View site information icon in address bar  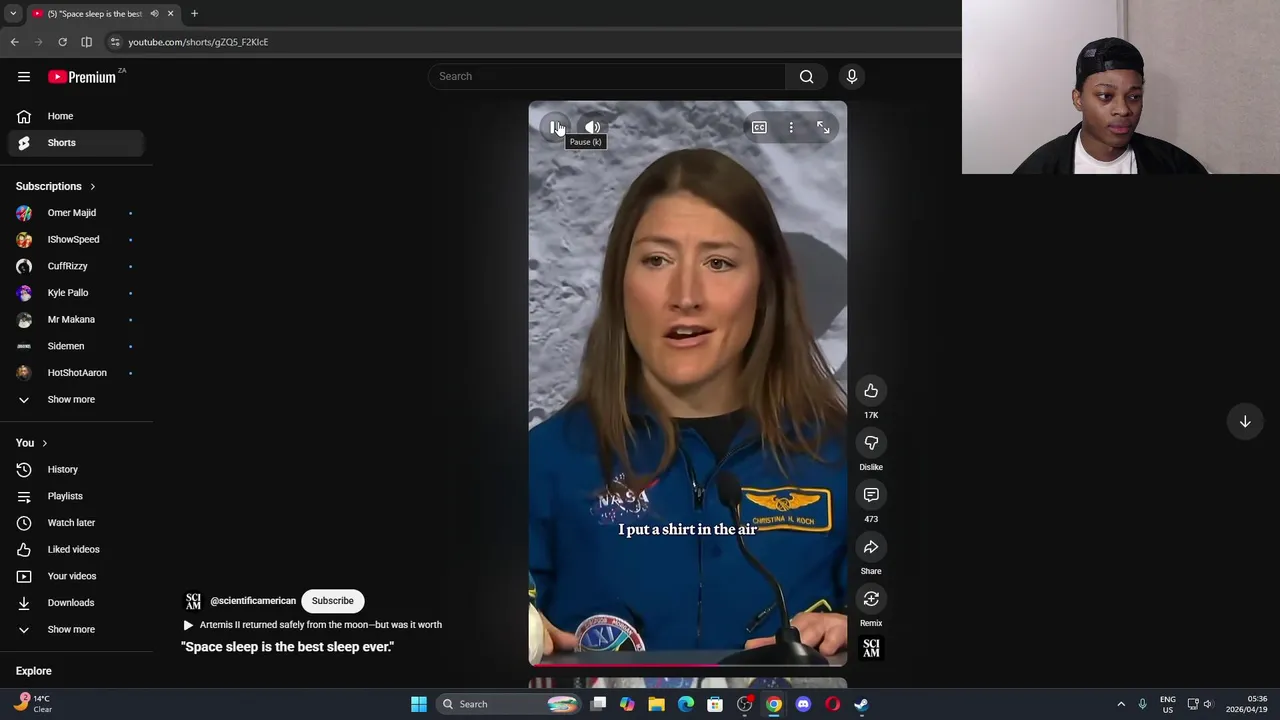(115, 42)
